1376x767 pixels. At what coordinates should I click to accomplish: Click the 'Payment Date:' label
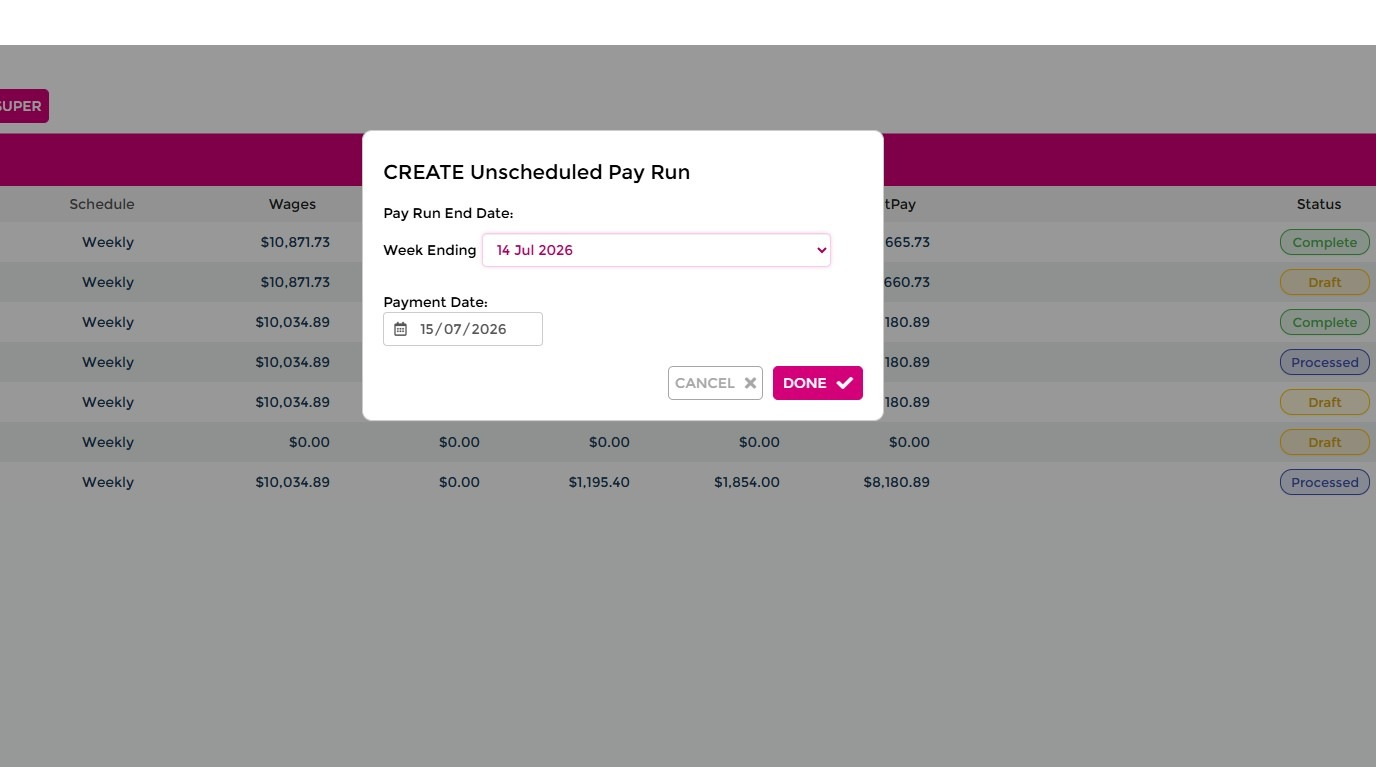tap(435, 302)
